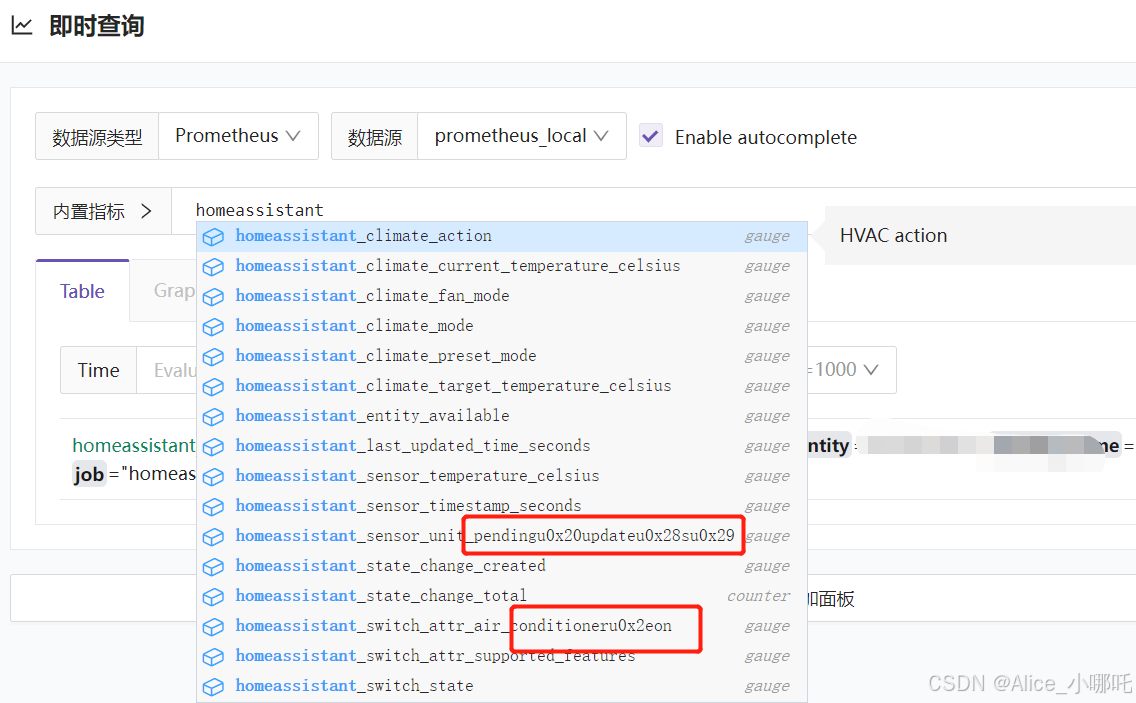Image resolution: width=1136 pixels, height=703 pixels.
Task: Click the chart icon beside 即时查询 title
Action: 22,26
